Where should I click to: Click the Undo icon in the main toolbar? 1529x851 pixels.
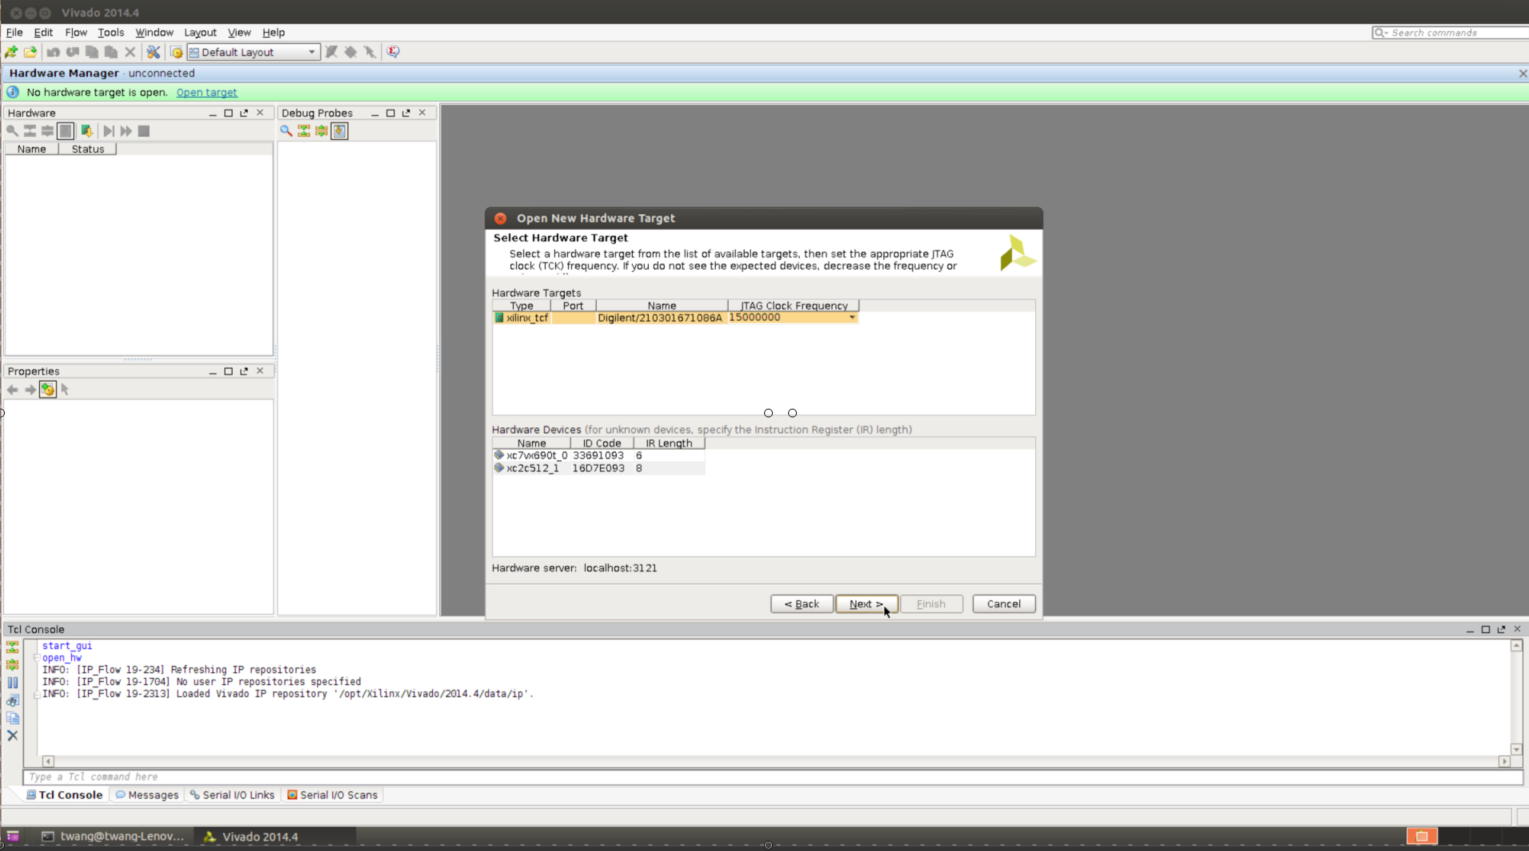(52, 51)
